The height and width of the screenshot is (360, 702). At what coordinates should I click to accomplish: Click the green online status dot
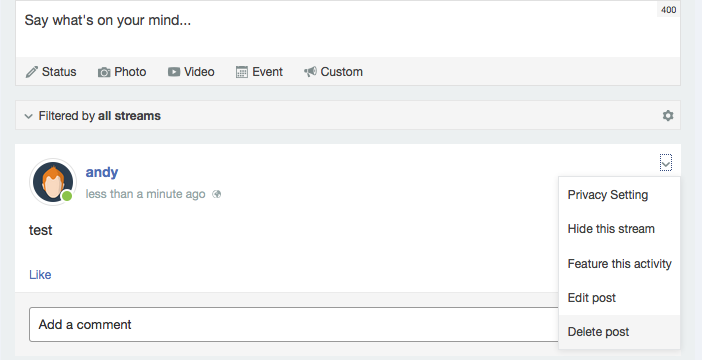67,196
